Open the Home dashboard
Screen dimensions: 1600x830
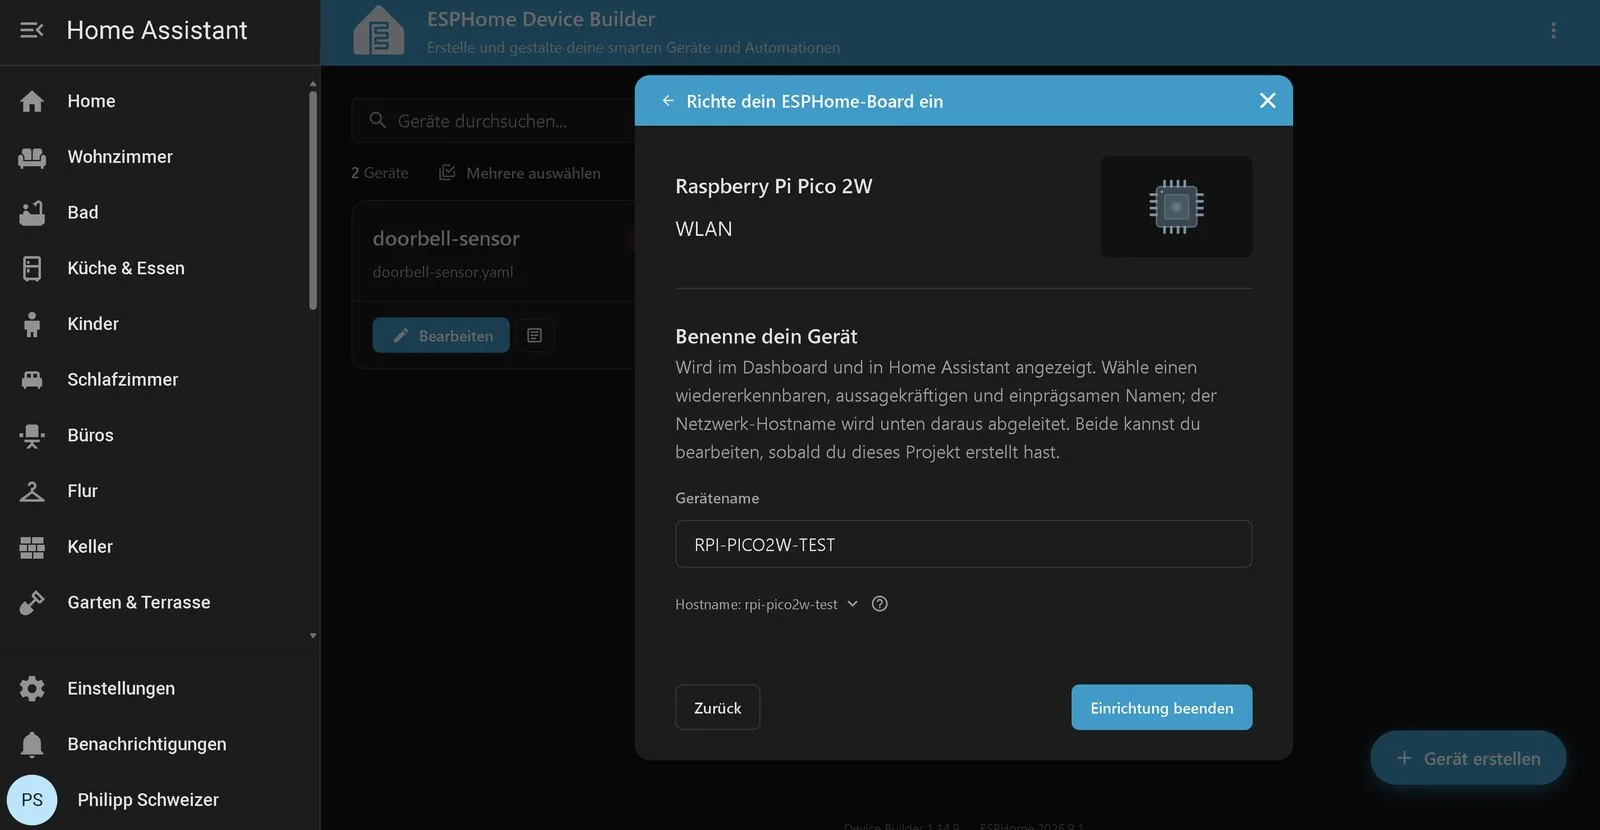[x=160, y=101]
